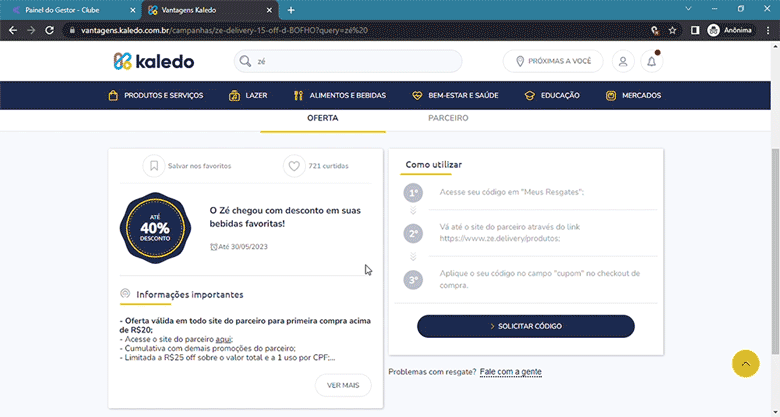The height and width of the screenshot is (417, 780).
Task: Click the Mercados category icon
Action: tap(611, 96)
